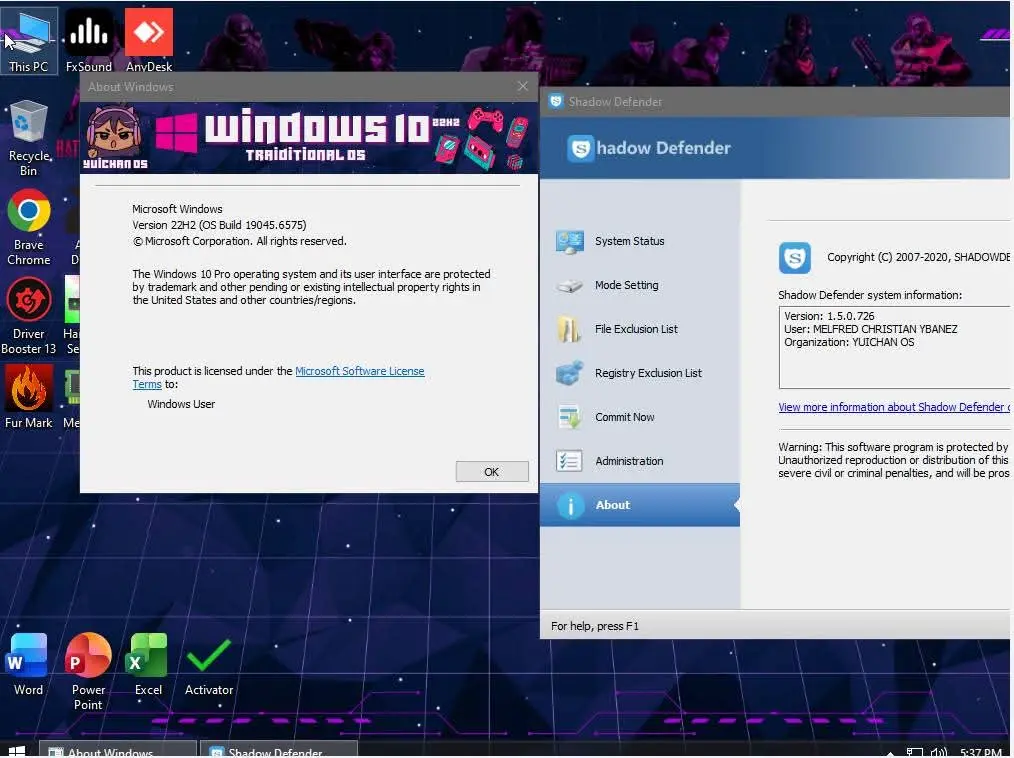Click the Shadow Defender title bar icon

(556, 102)
